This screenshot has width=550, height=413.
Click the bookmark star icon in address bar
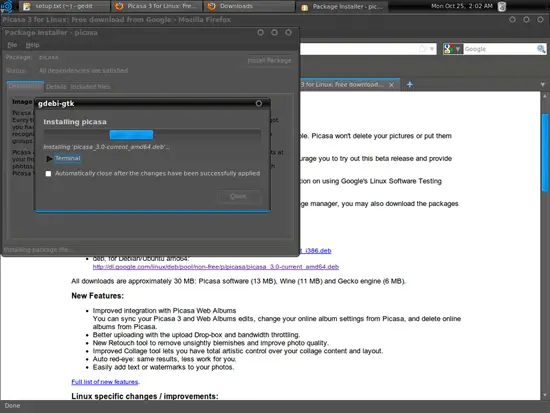[423, 49]
